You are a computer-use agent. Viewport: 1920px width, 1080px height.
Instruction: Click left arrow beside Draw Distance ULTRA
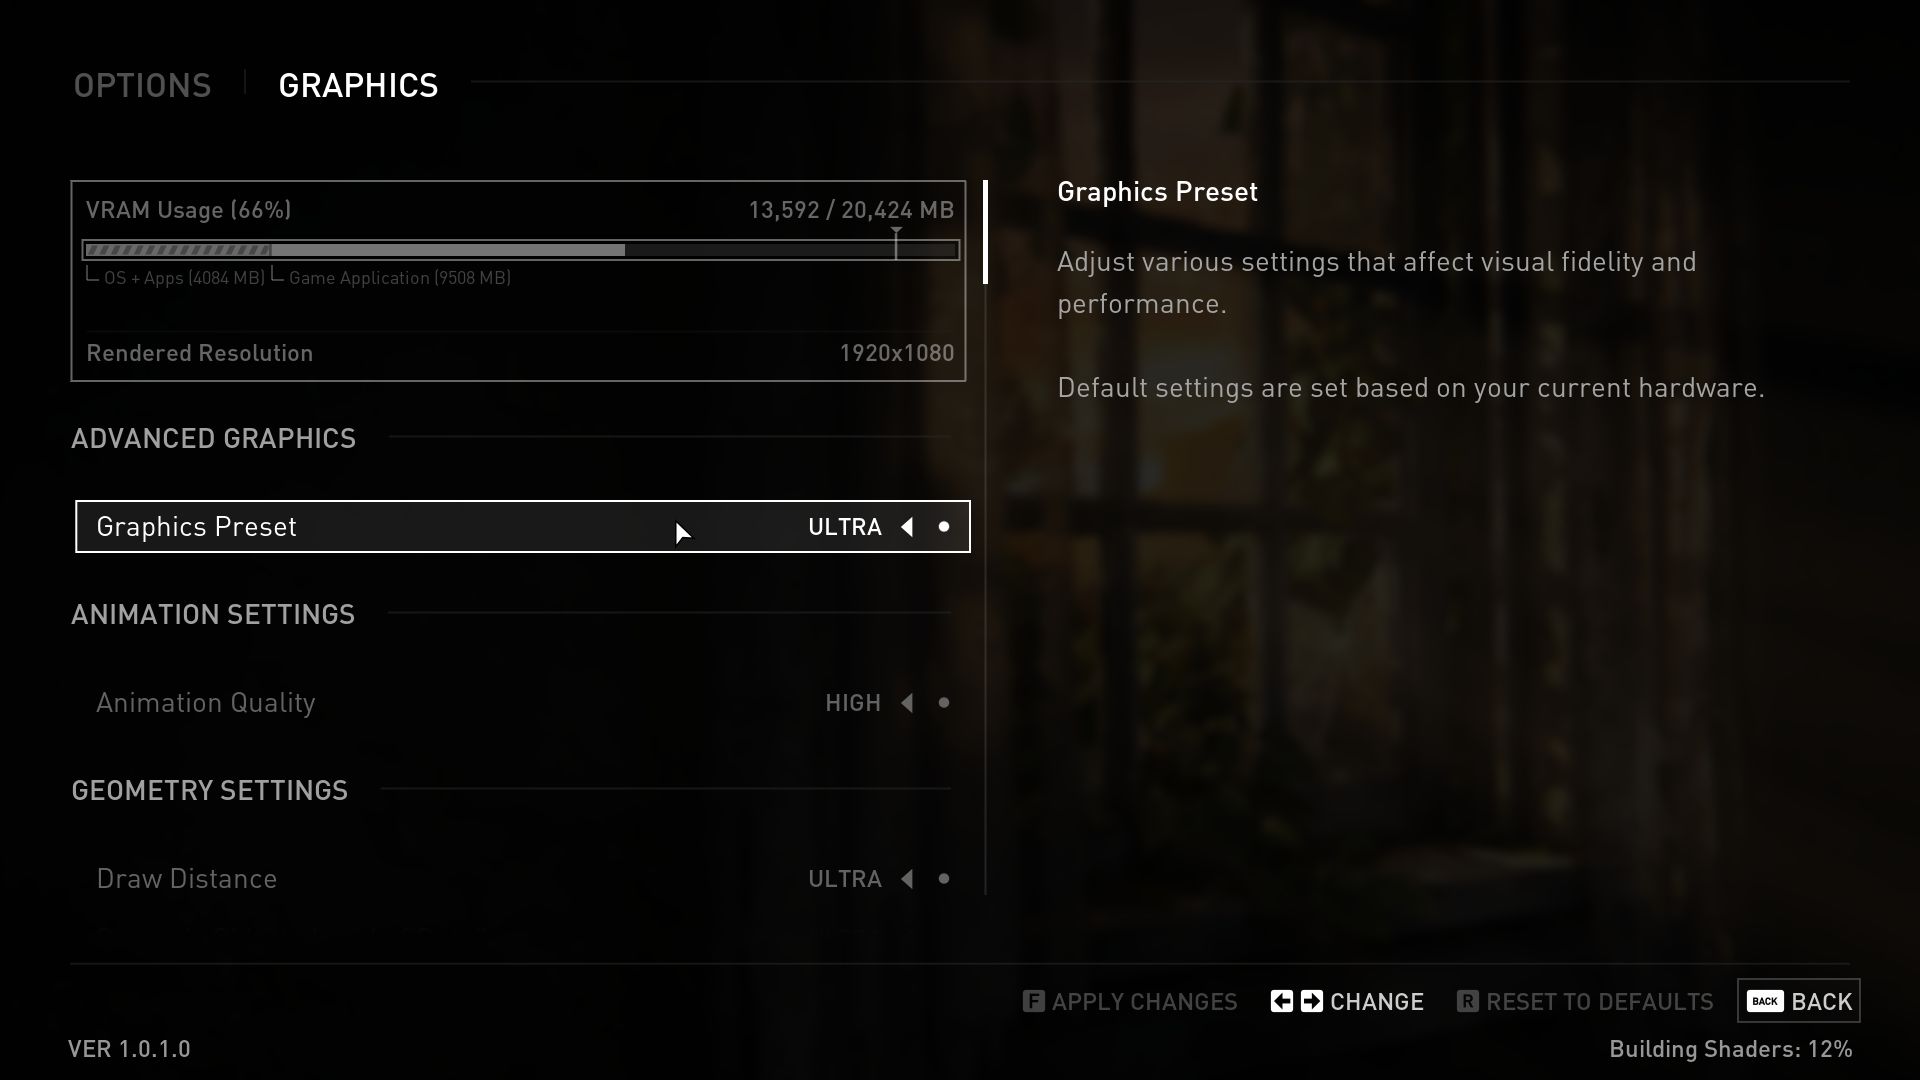(907, 879)
